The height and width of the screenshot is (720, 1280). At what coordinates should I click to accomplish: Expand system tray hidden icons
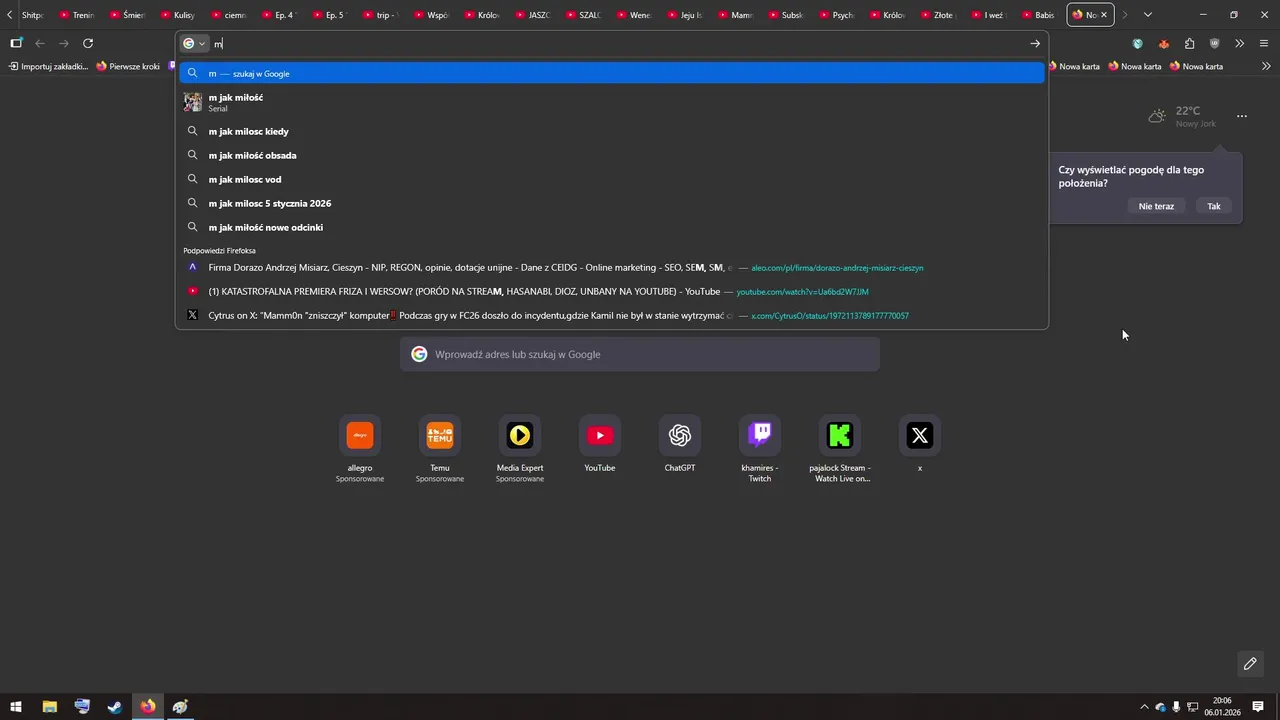pos(1143,706)
